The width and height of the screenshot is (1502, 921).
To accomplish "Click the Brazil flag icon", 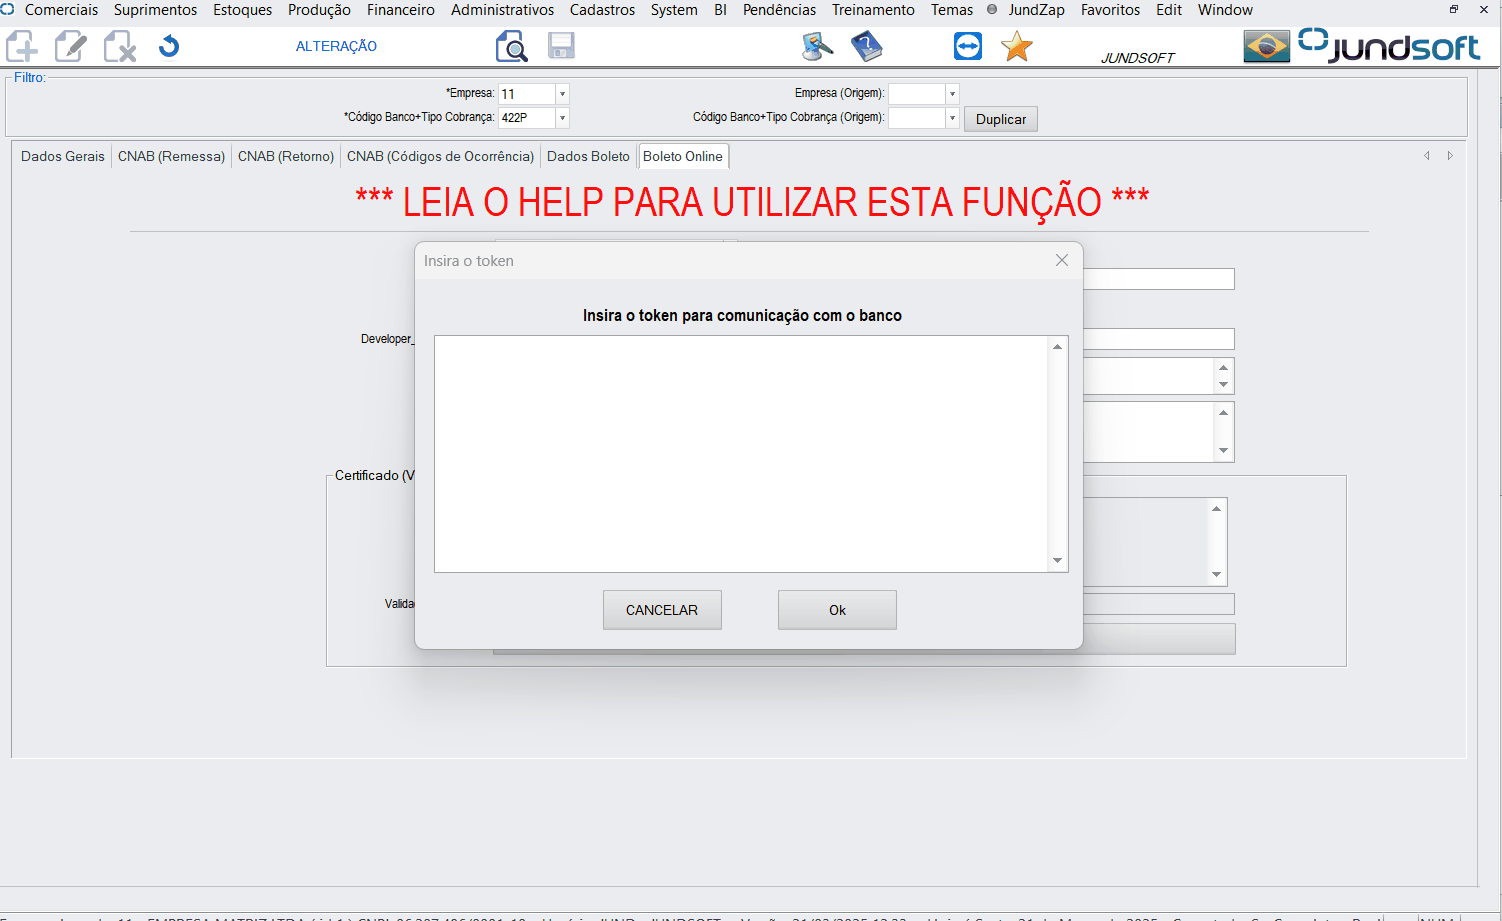I will pos(1266,46).
